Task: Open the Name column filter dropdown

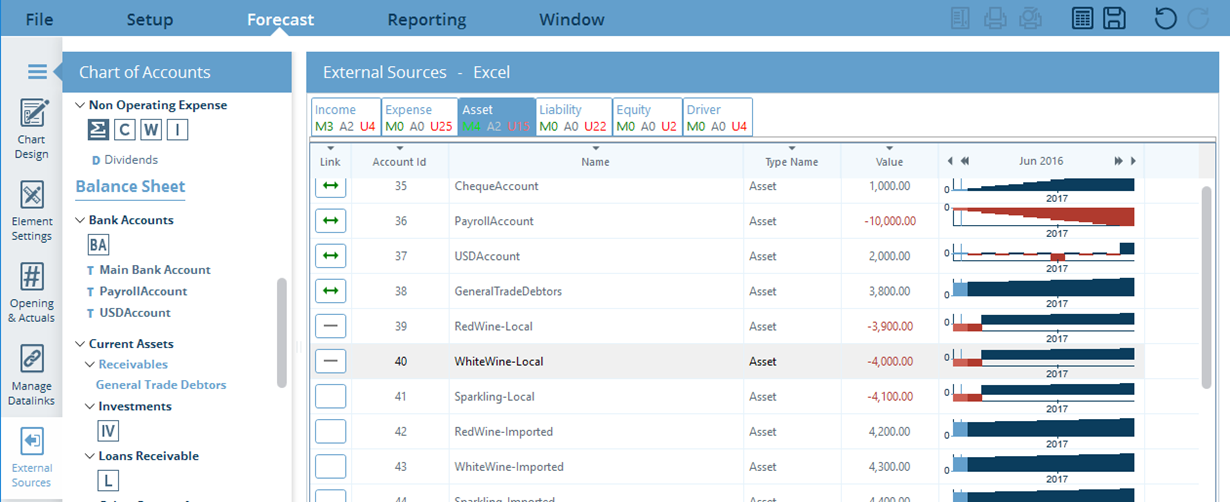Action: click(595, 150)
